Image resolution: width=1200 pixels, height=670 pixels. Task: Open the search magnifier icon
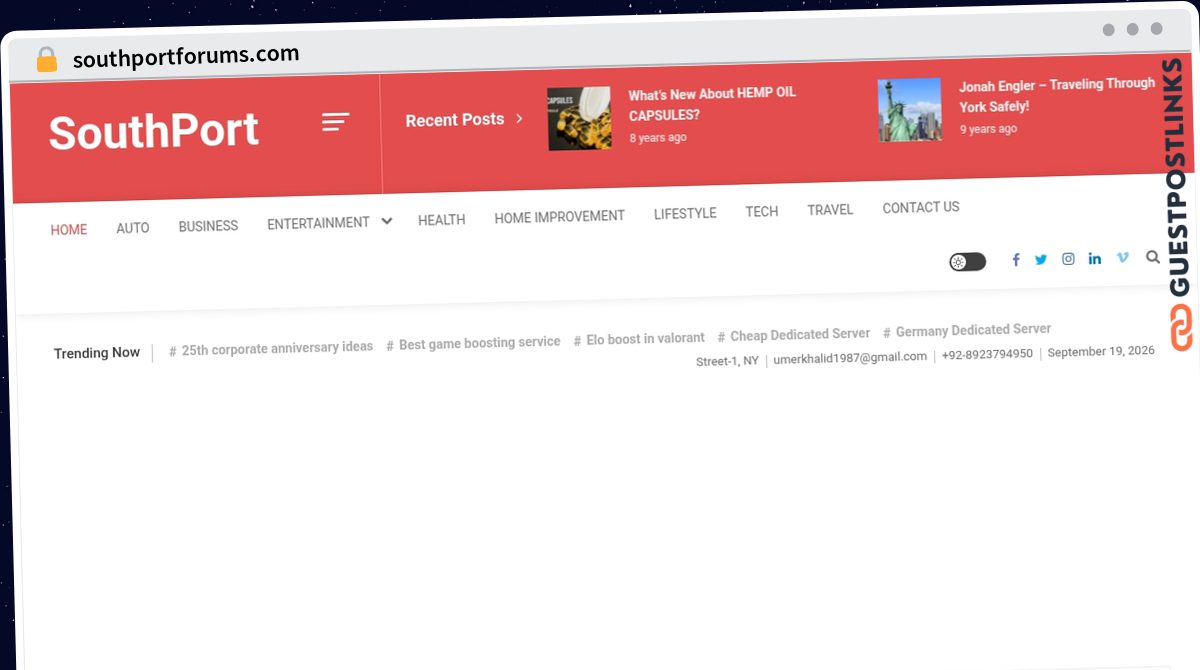click(1153, 257)
